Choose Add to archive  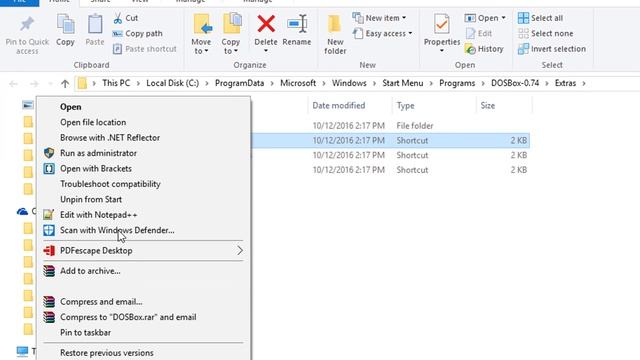pyautogui.click(x=143, y=271)
